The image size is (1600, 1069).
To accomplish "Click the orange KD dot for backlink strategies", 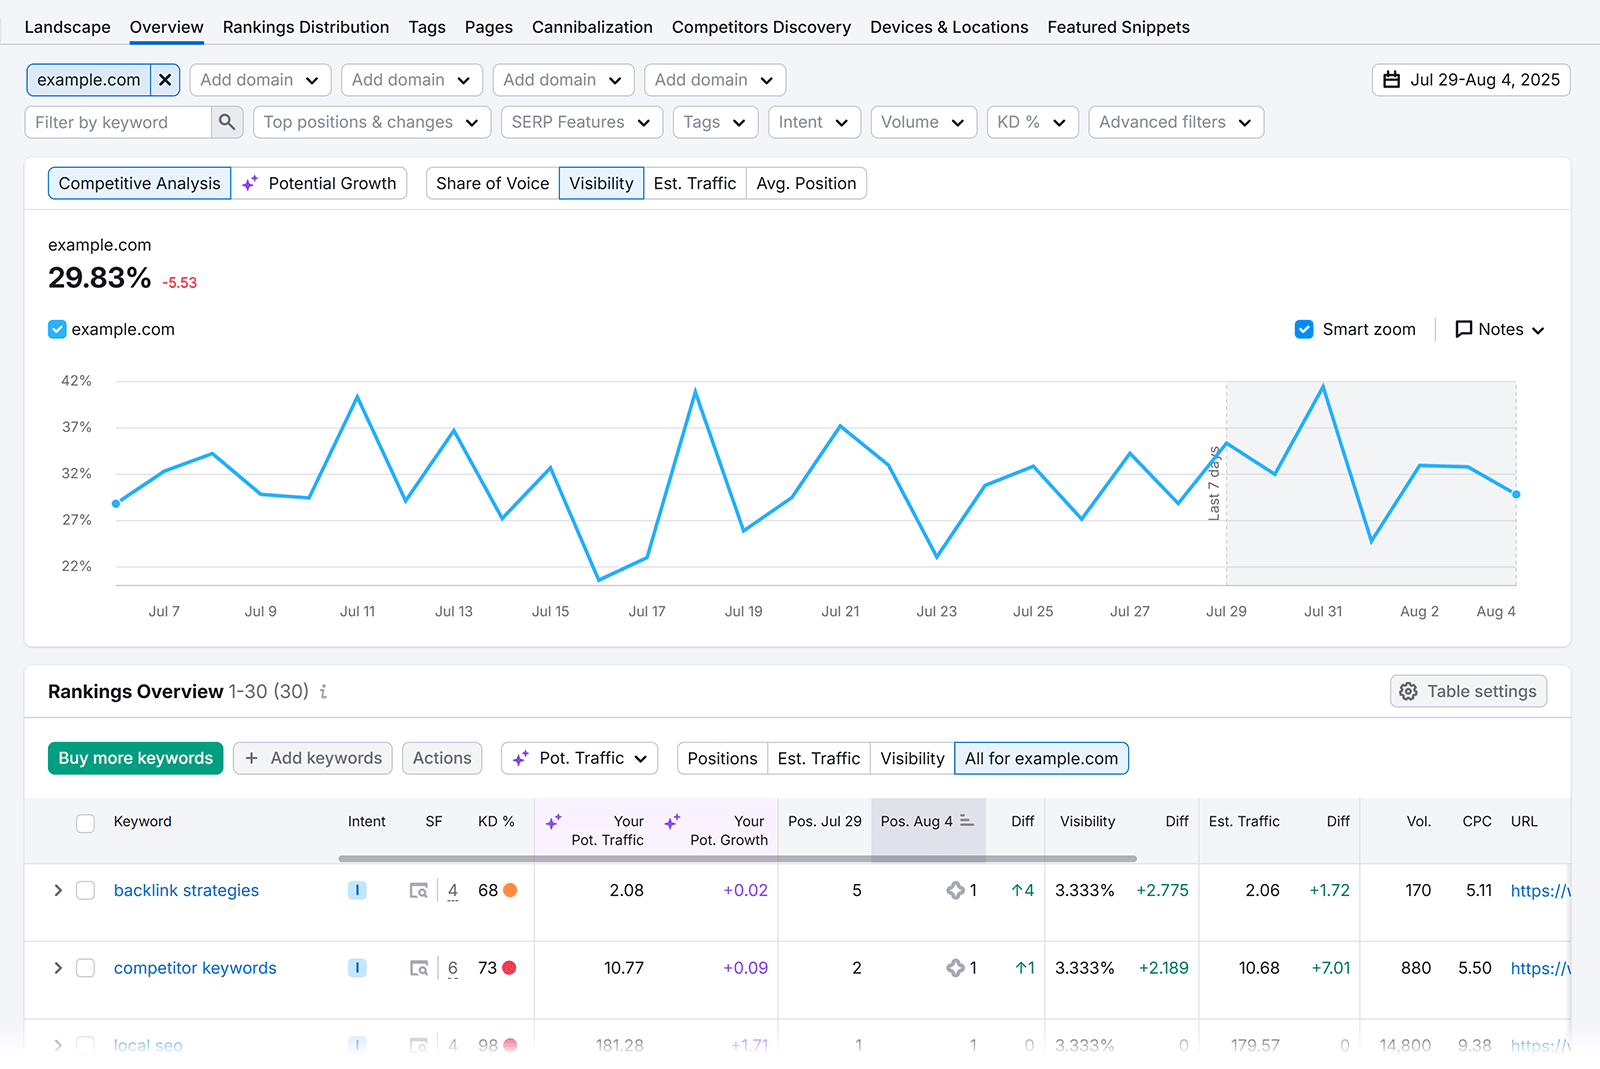I will point(510,890).
